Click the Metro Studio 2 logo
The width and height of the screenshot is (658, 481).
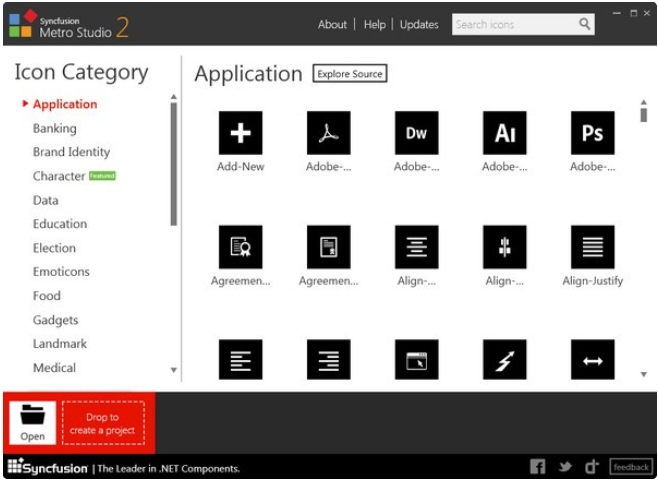coord(69,24)
